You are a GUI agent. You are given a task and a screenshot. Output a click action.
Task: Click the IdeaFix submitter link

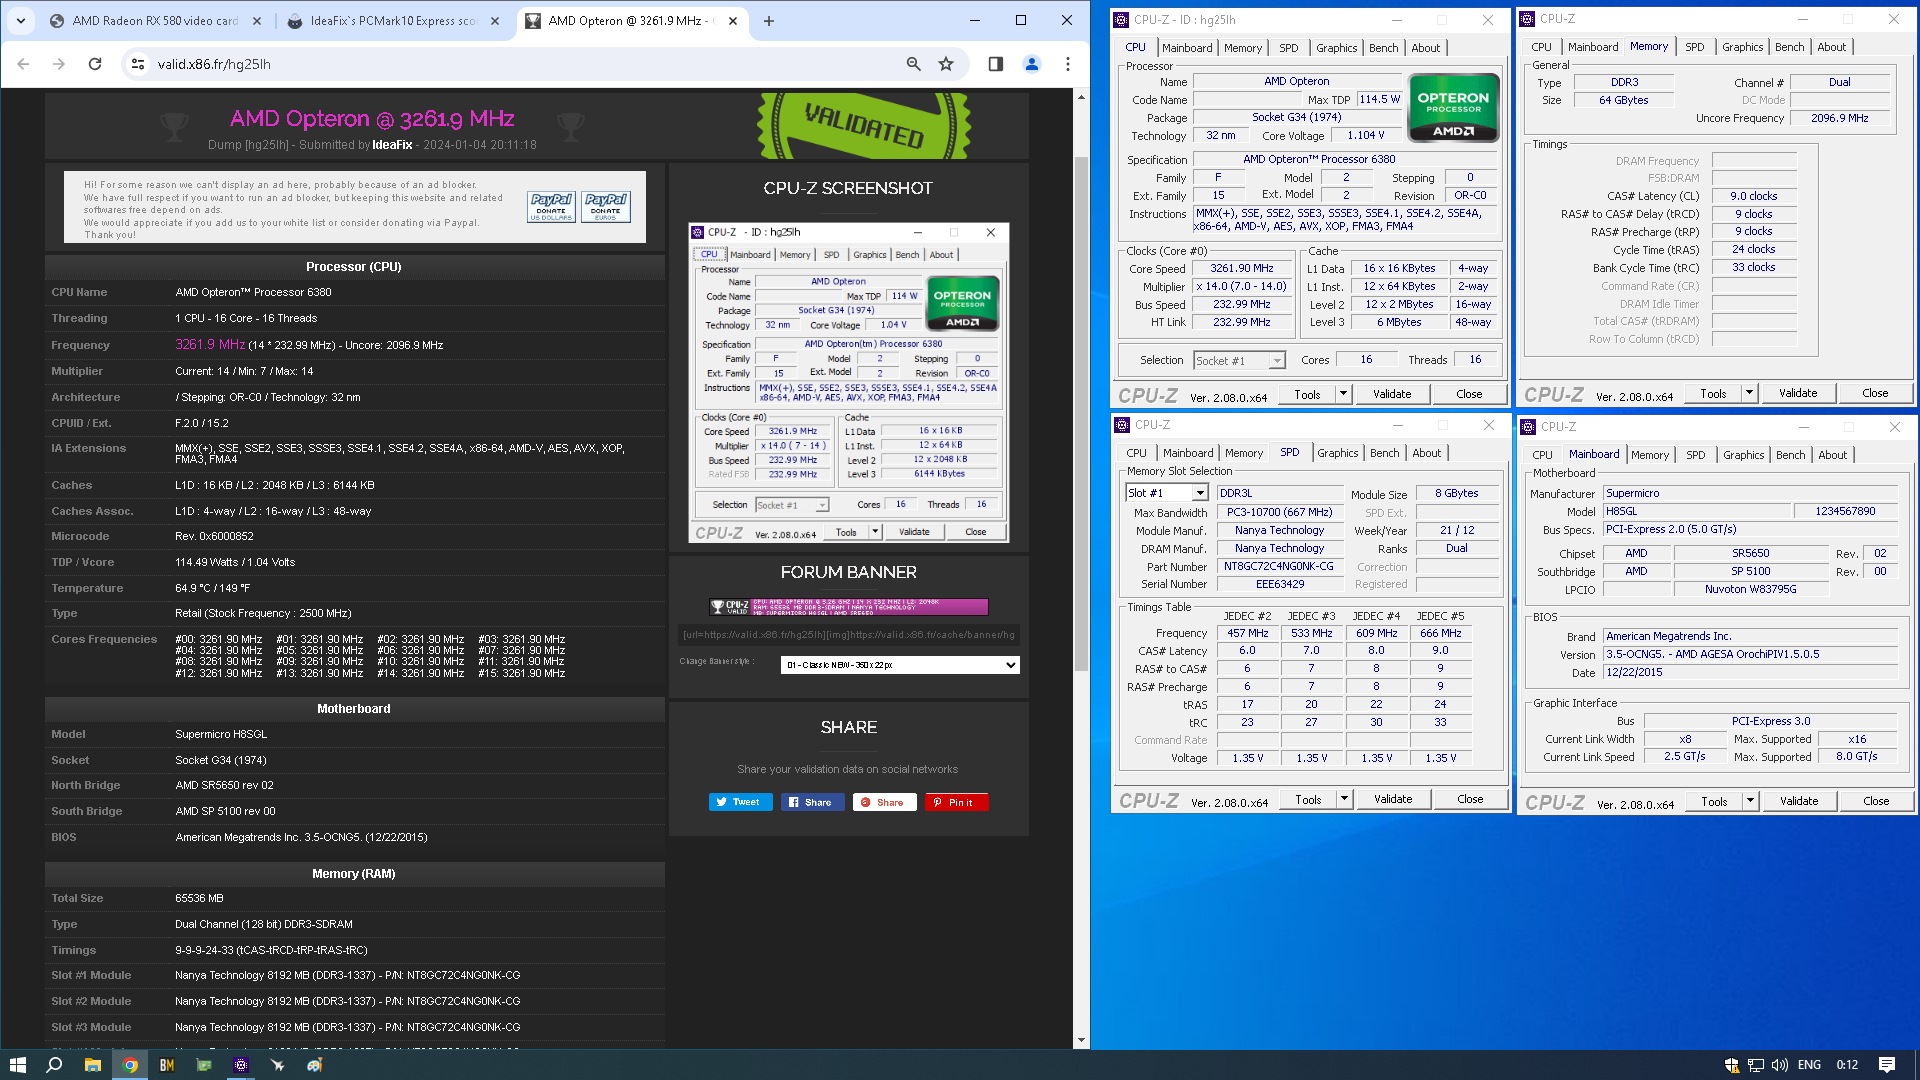(x=392, y=145)
